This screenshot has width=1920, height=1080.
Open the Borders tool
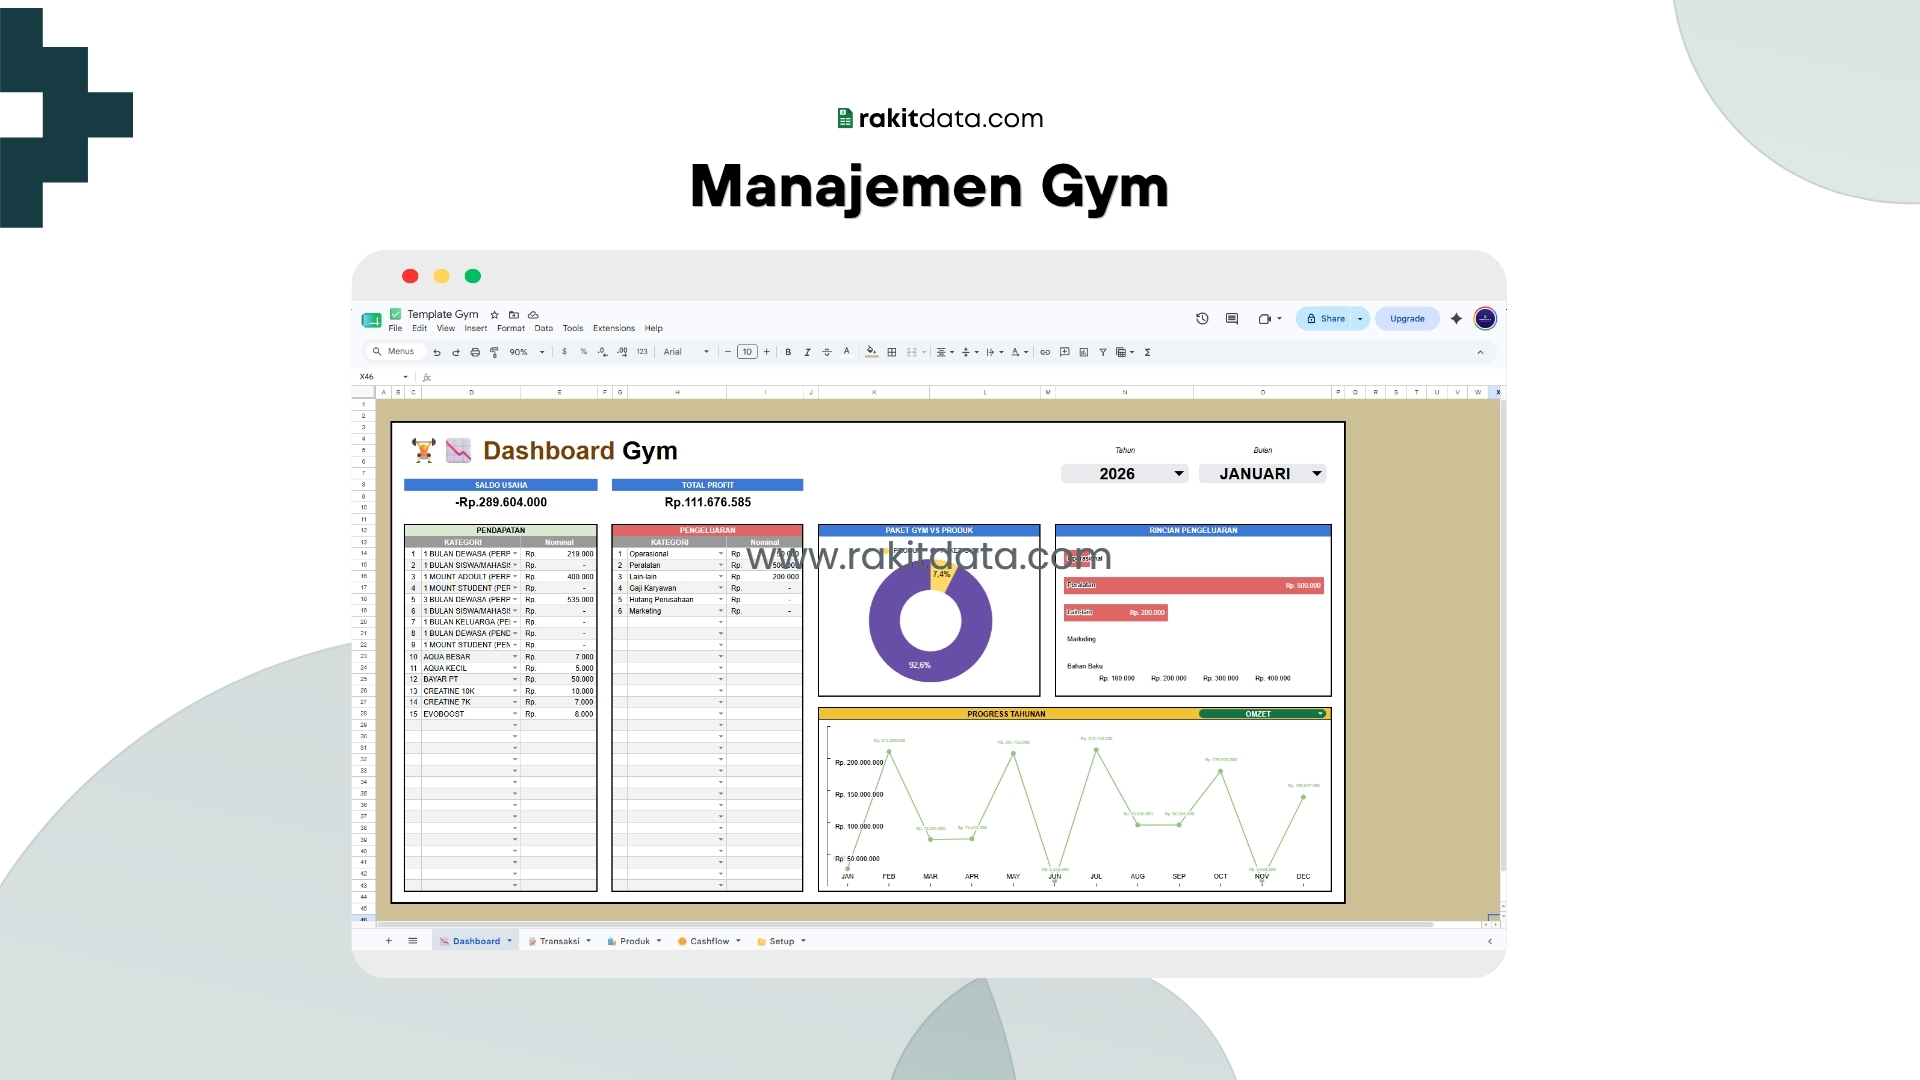[x=892, y=352]
